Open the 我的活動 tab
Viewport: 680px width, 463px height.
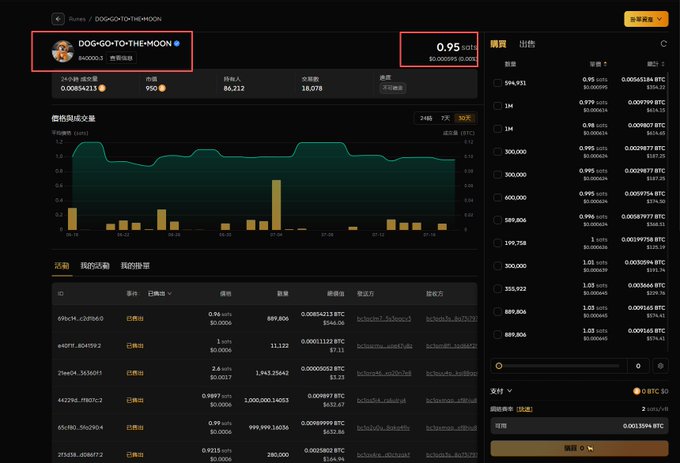[x=95, y=266]
